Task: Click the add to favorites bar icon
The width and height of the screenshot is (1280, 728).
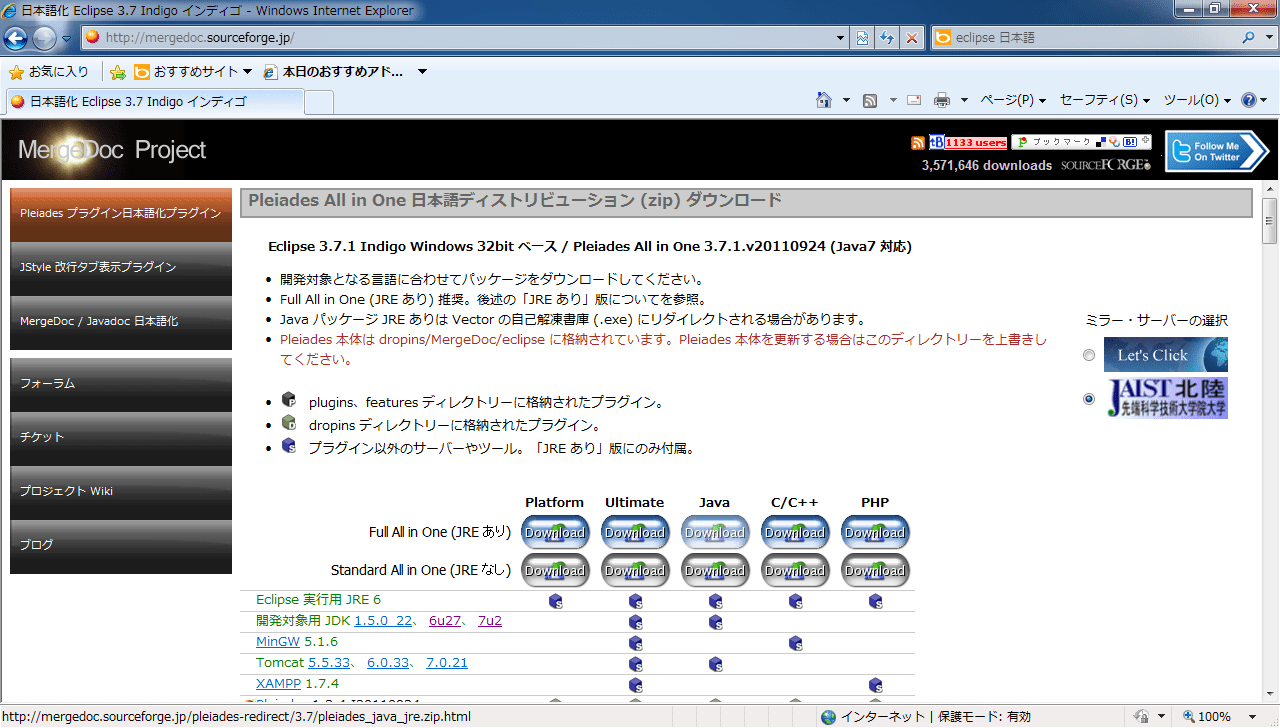Action: click(x=118, y=72)
